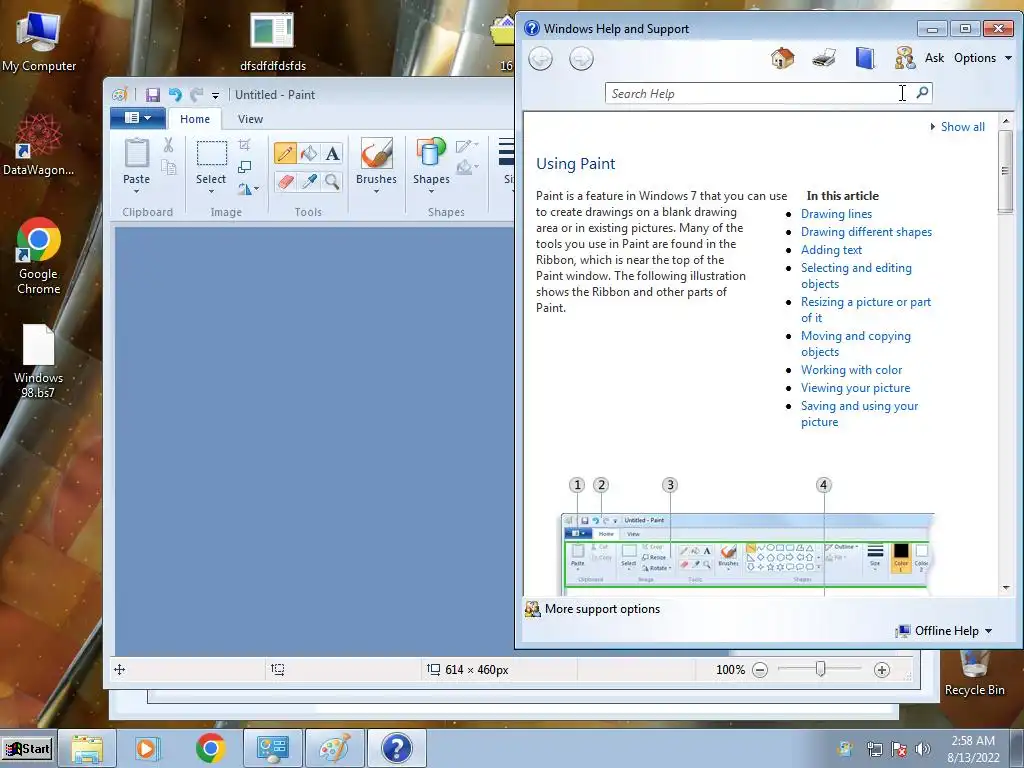Screen dimensions: 1024x768
Task: Click Paint zoom out minus button
Action: pos(760,669)
